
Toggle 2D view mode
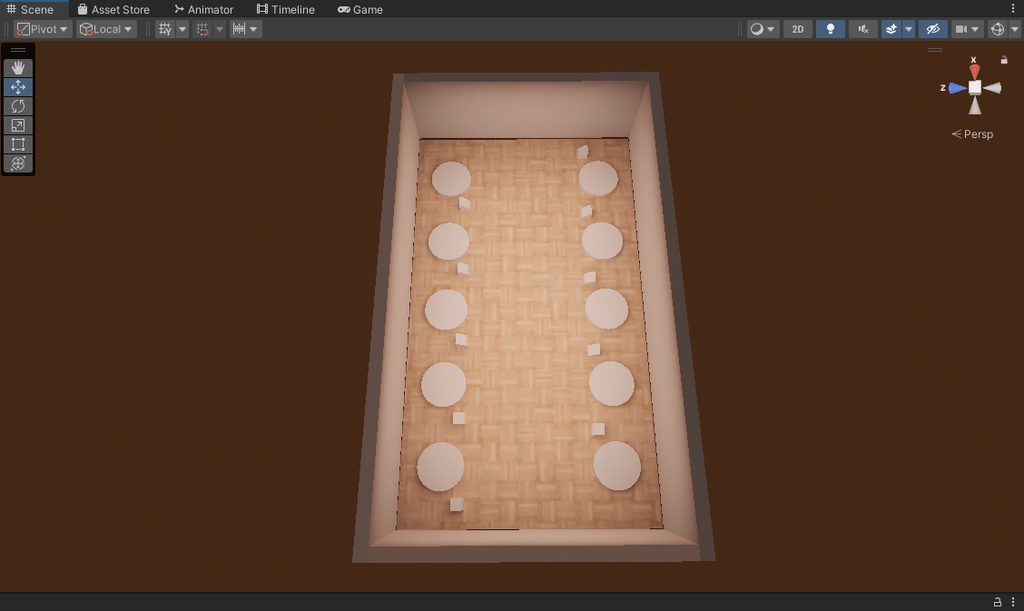(797, 29)
